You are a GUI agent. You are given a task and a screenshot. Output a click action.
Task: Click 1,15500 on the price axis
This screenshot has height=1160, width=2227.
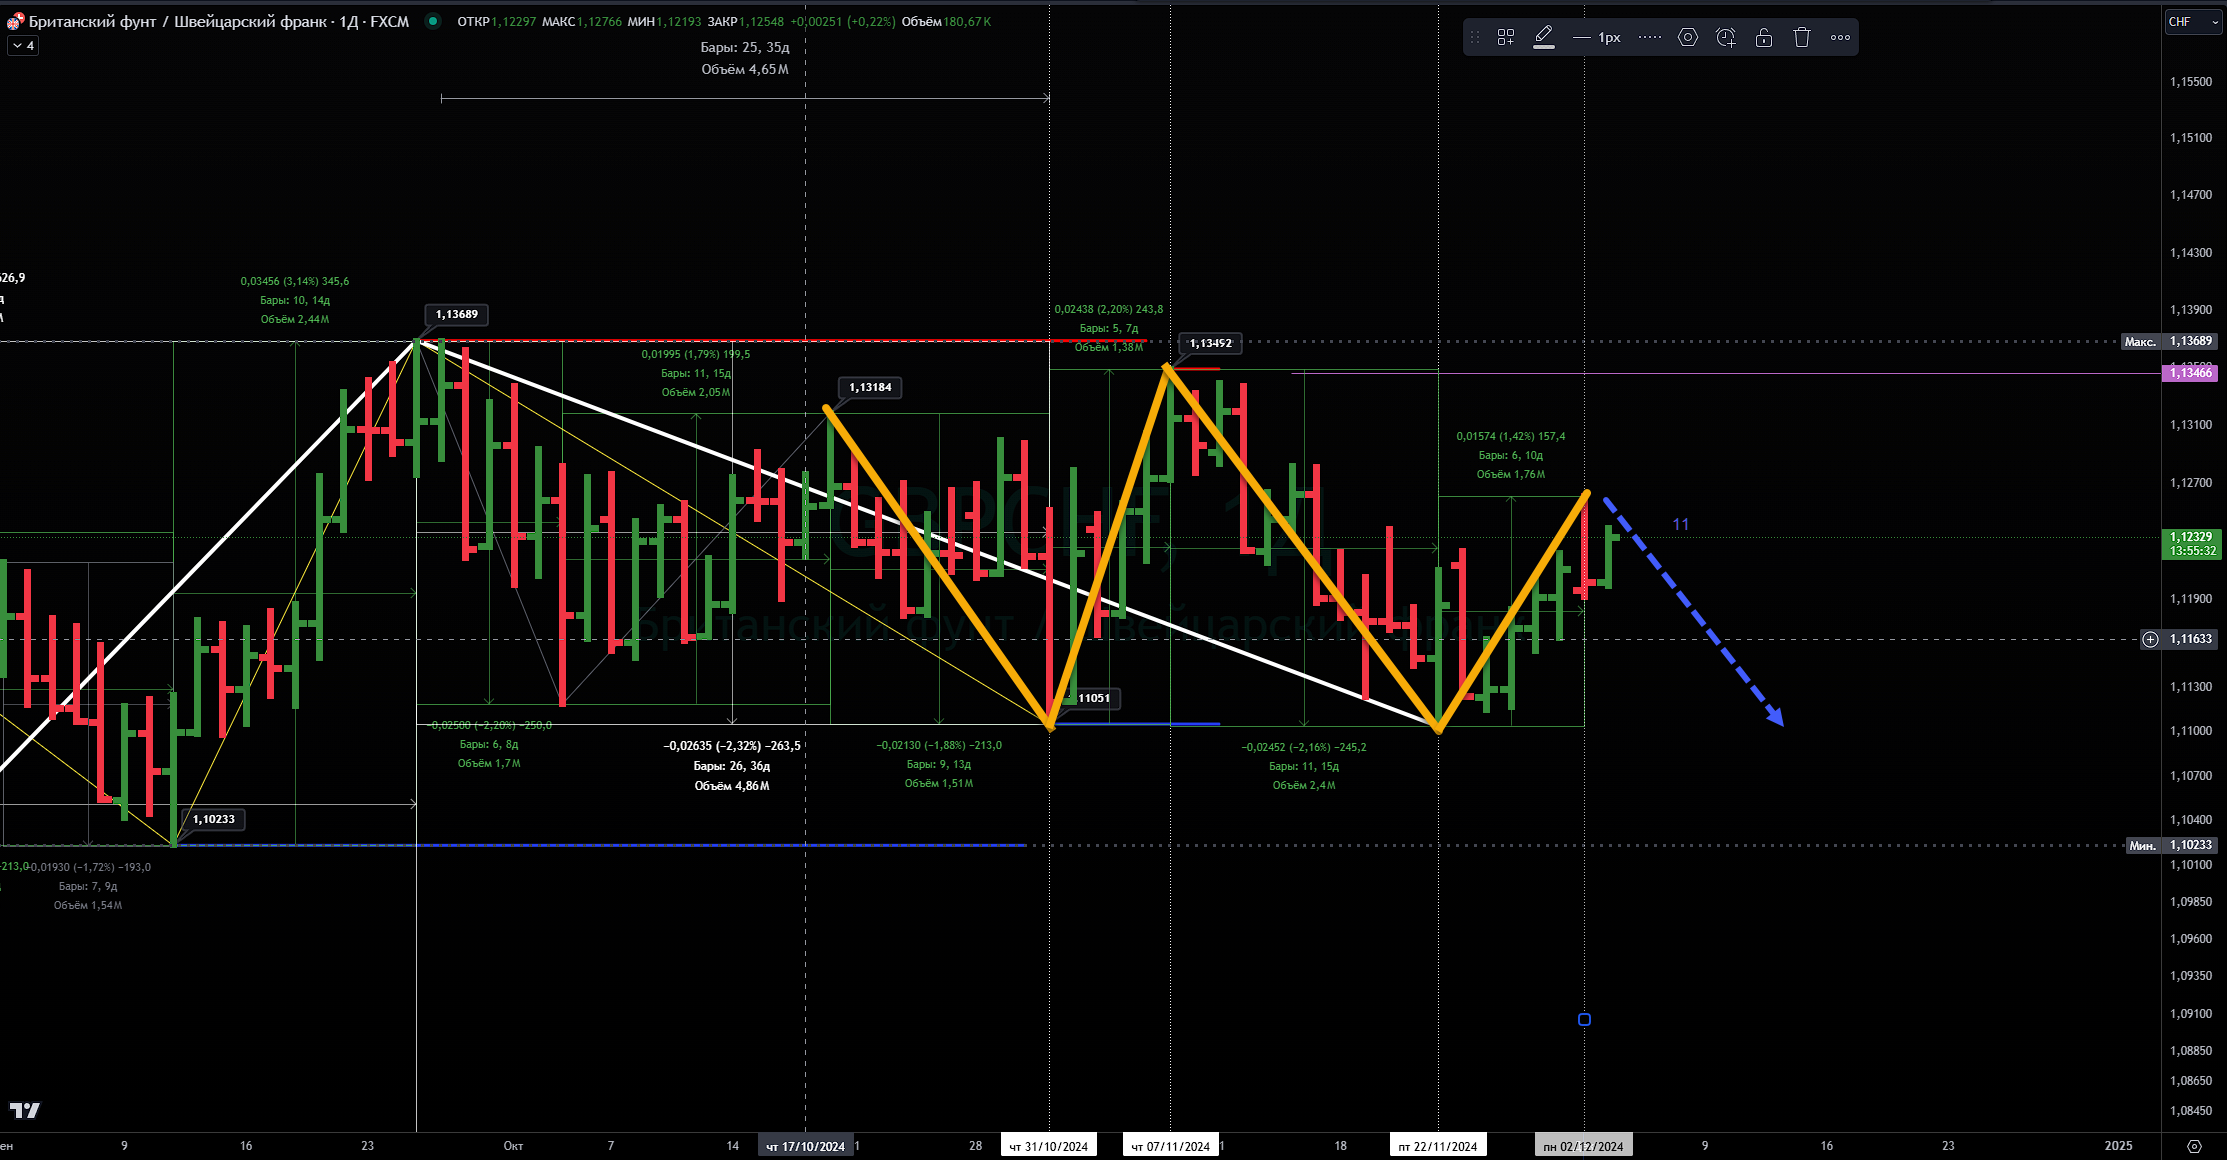pyautogui.click(x=2191, y=82)
